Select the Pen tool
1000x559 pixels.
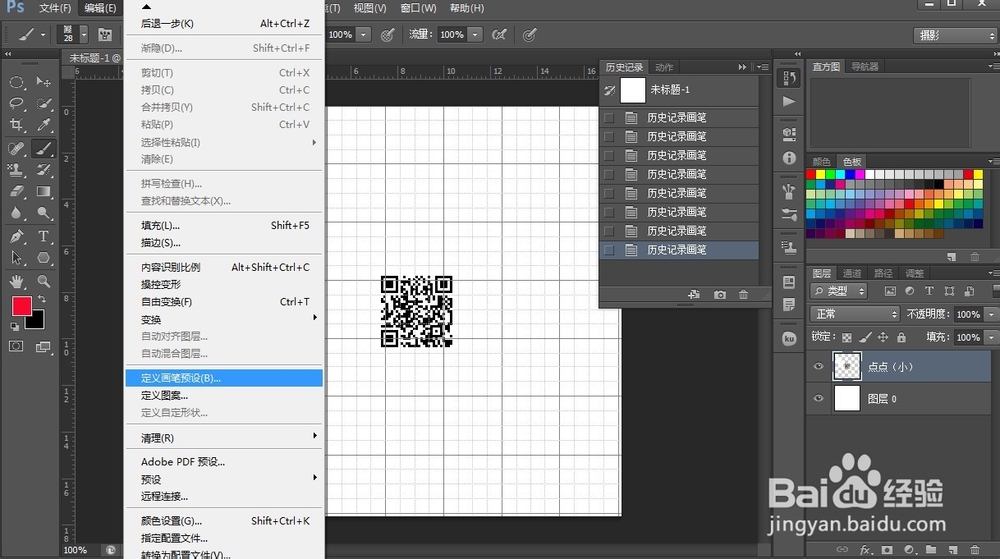17,236
